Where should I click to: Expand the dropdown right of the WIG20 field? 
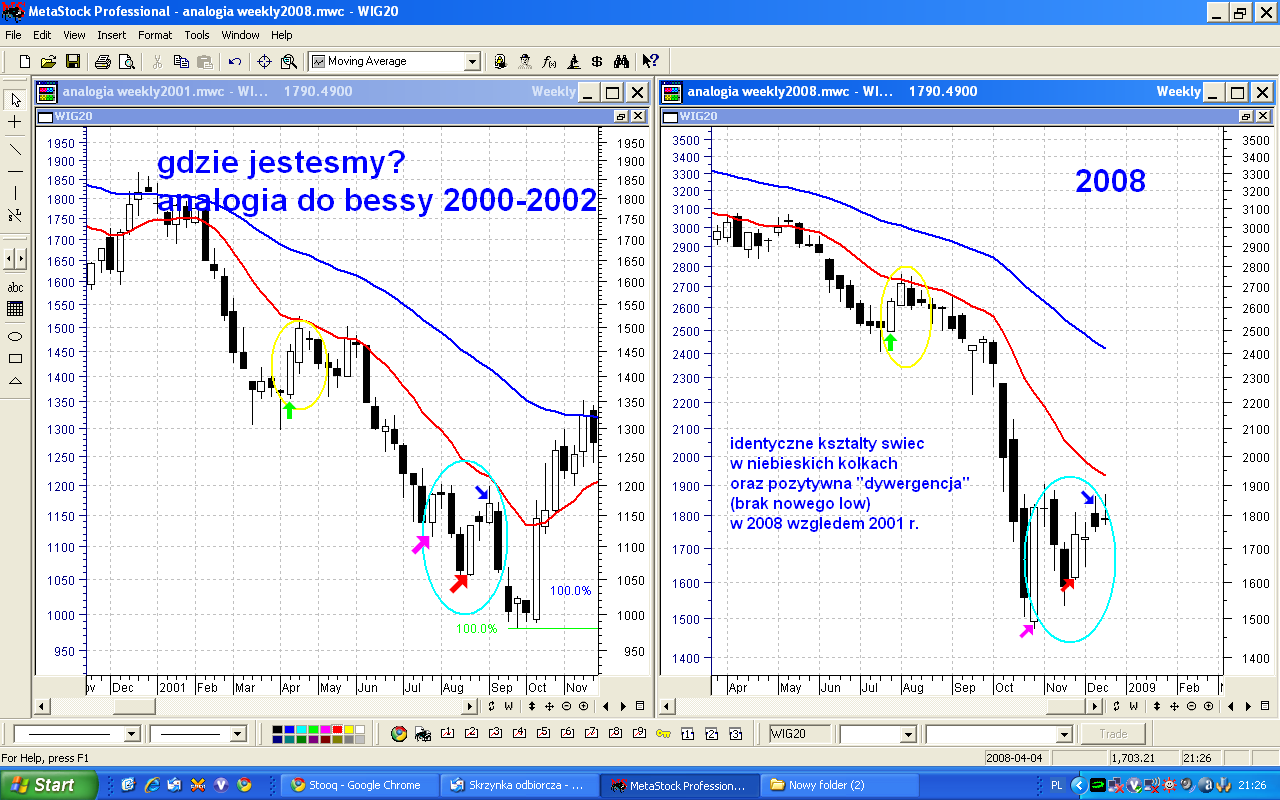908,735
